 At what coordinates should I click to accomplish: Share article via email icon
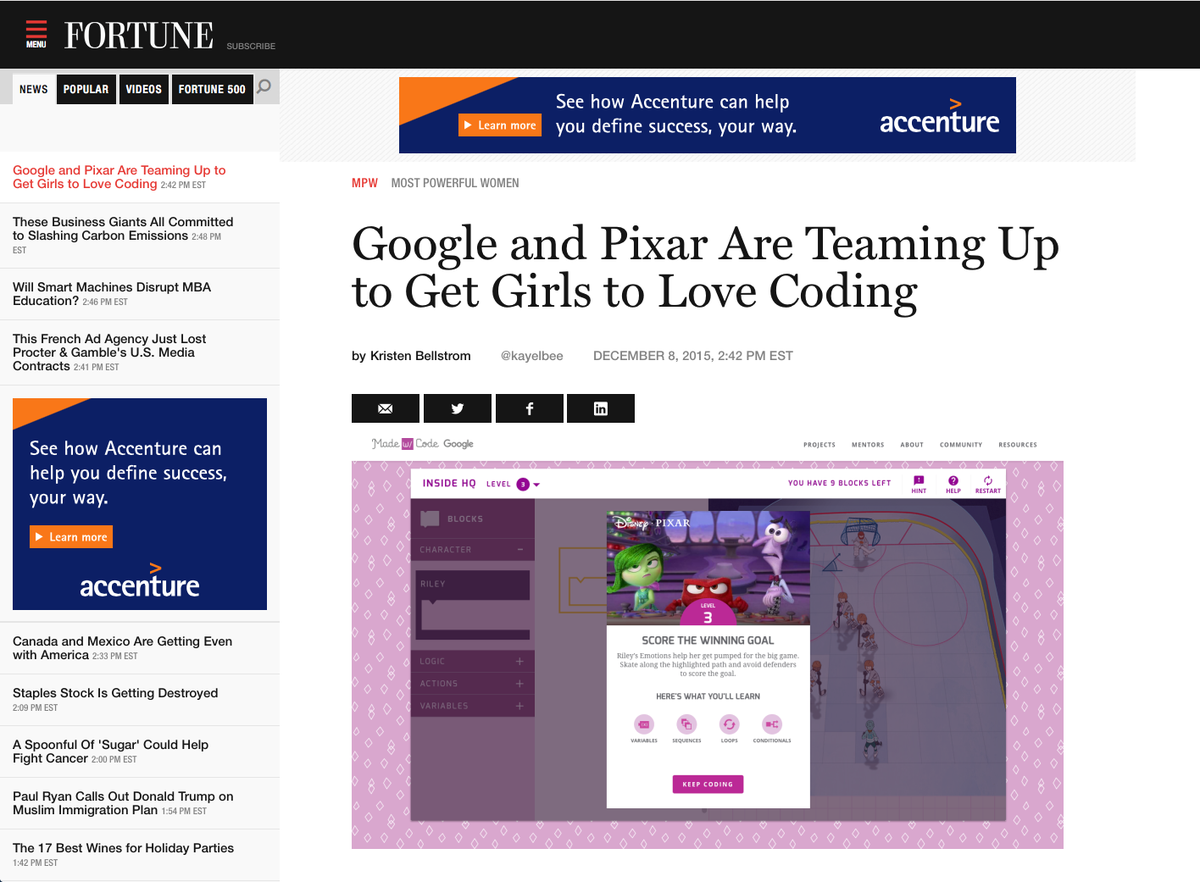[385, 408]
